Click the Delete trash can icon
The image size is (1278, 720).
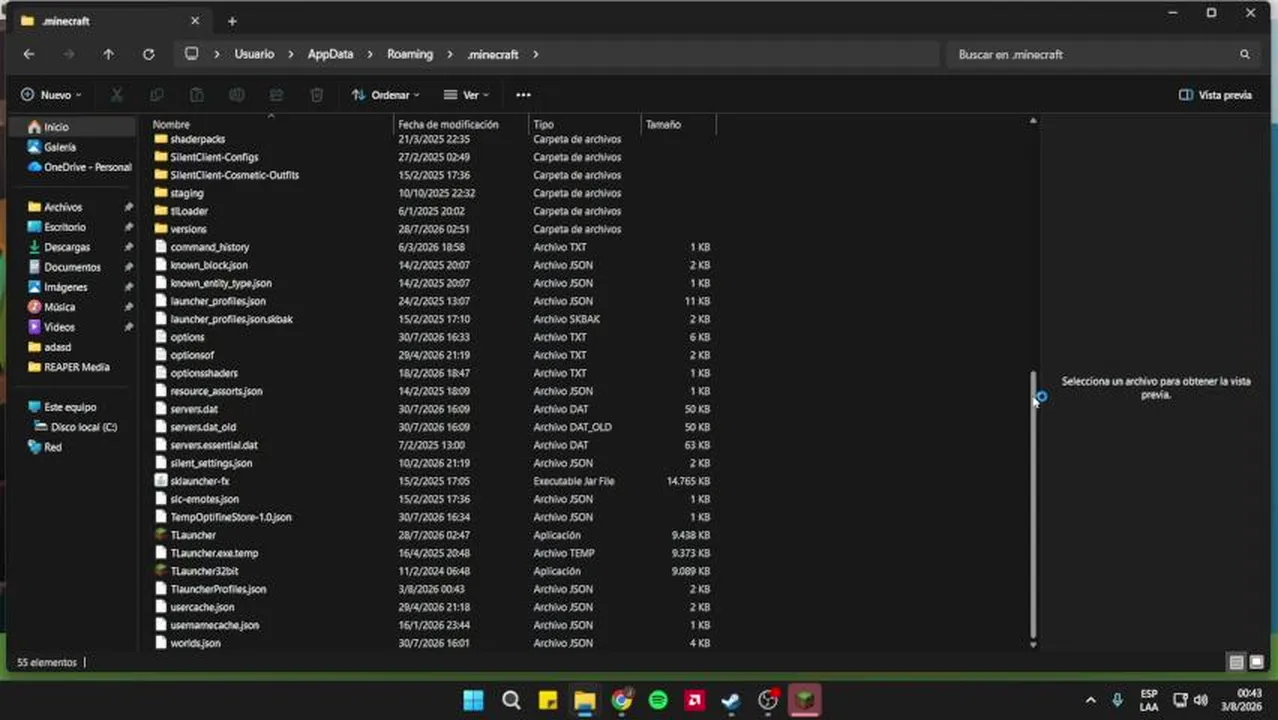pos(317,95)
